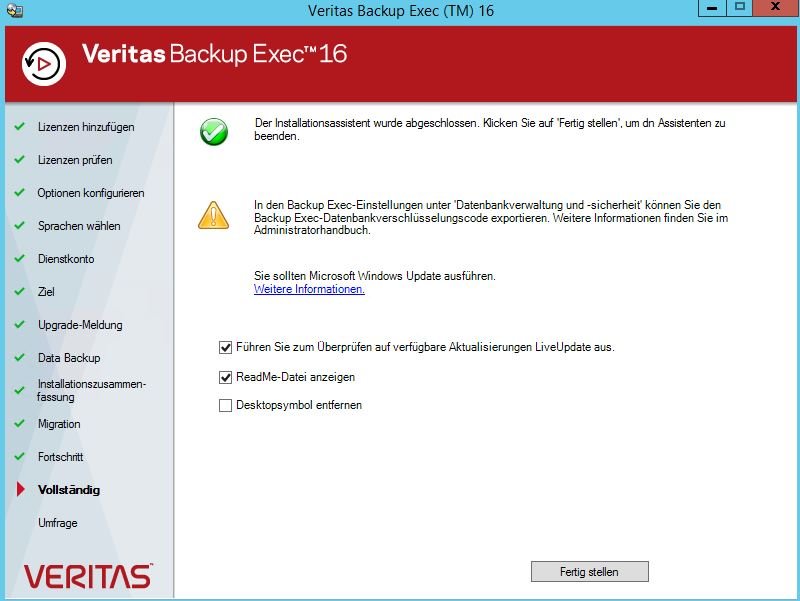Viewport: 800px width, 601px height.
Task: Minimize the installer window
Action: point(712,8)
